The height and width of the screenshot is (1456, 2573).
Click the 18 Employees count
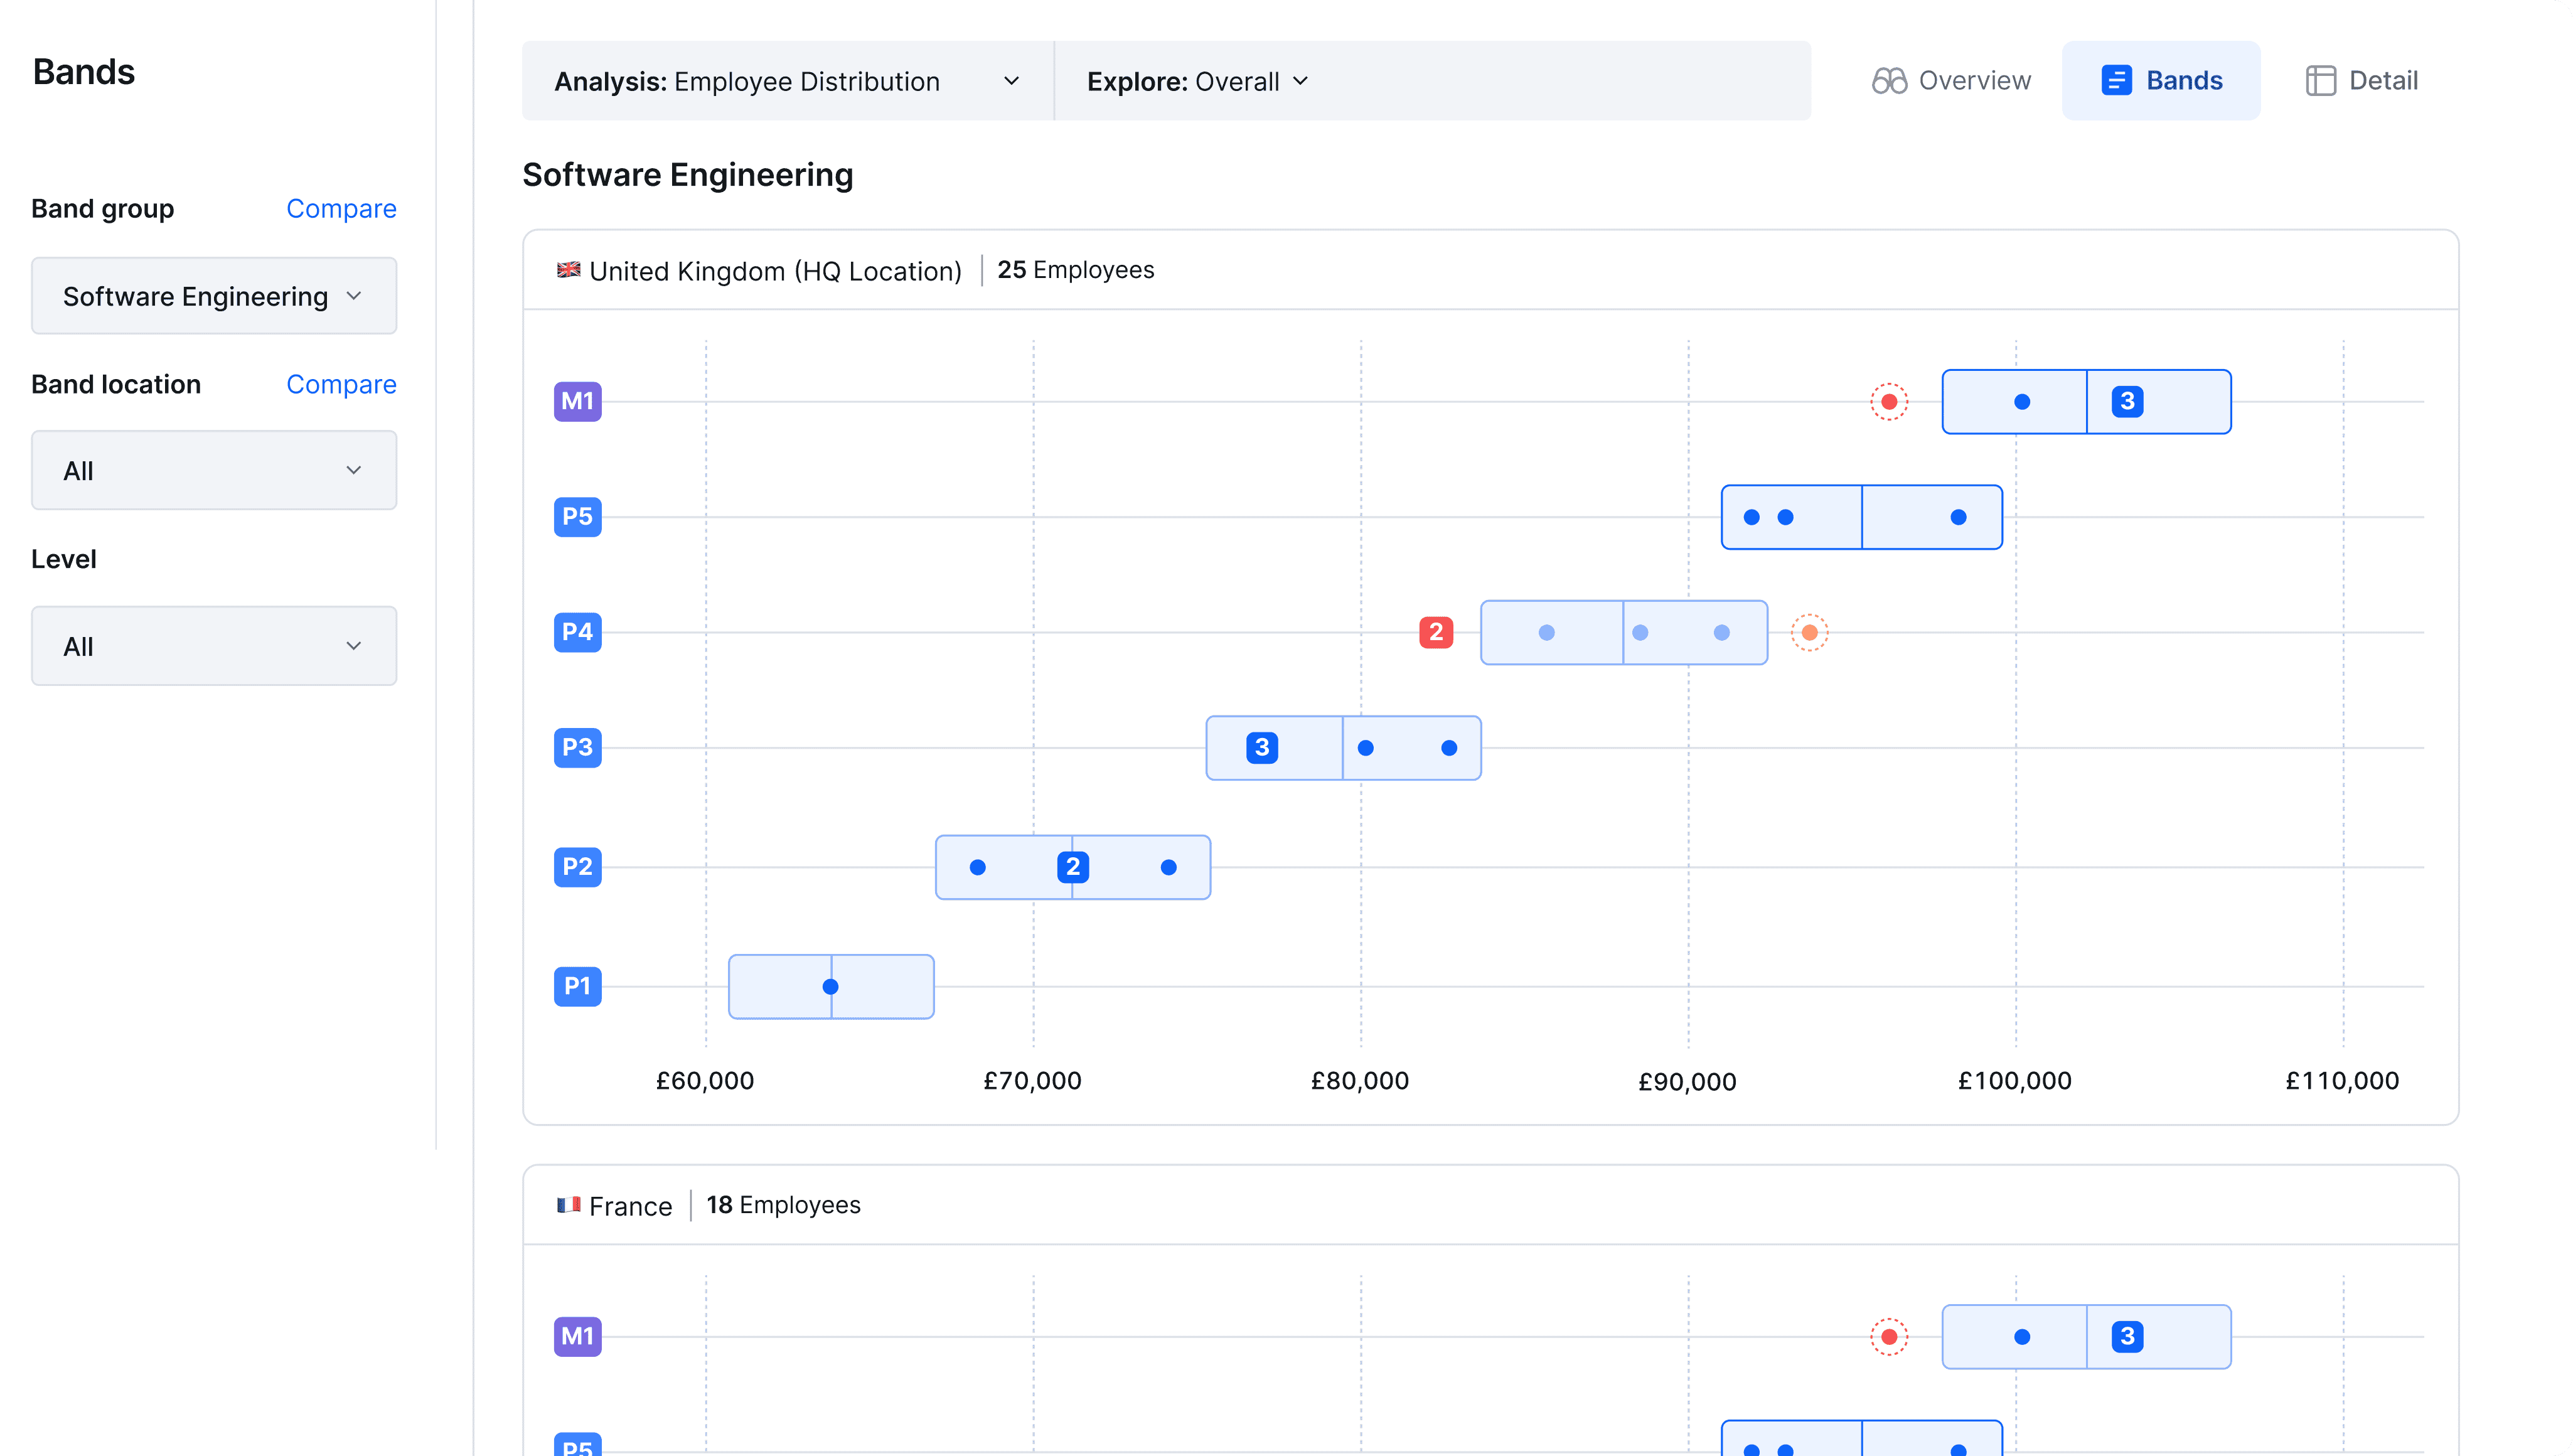784,1205
